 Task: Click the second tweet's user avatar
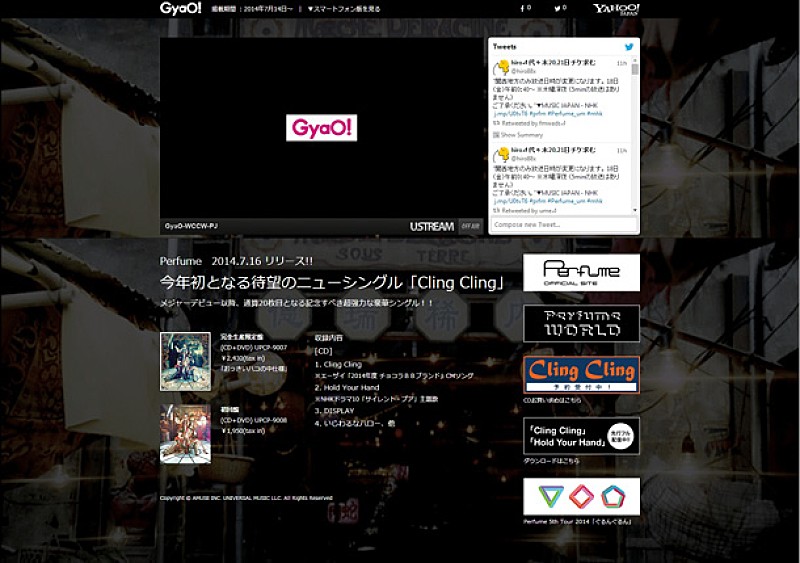pos(501,154)
